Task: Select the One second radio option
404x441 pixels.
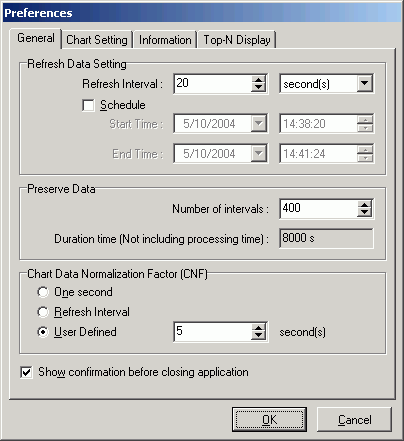Action: coord(43,292)
